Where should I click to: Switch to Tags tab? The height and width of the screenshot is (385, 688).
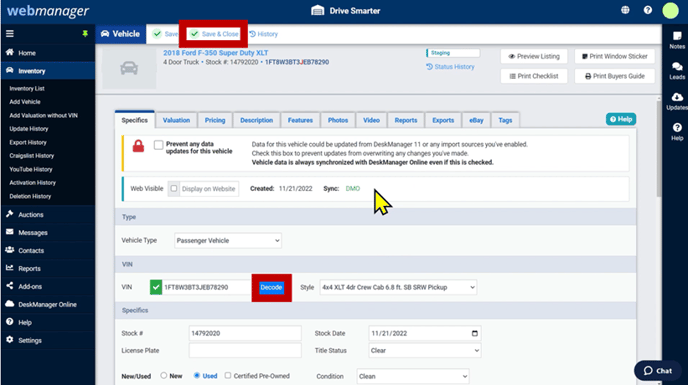505,120
